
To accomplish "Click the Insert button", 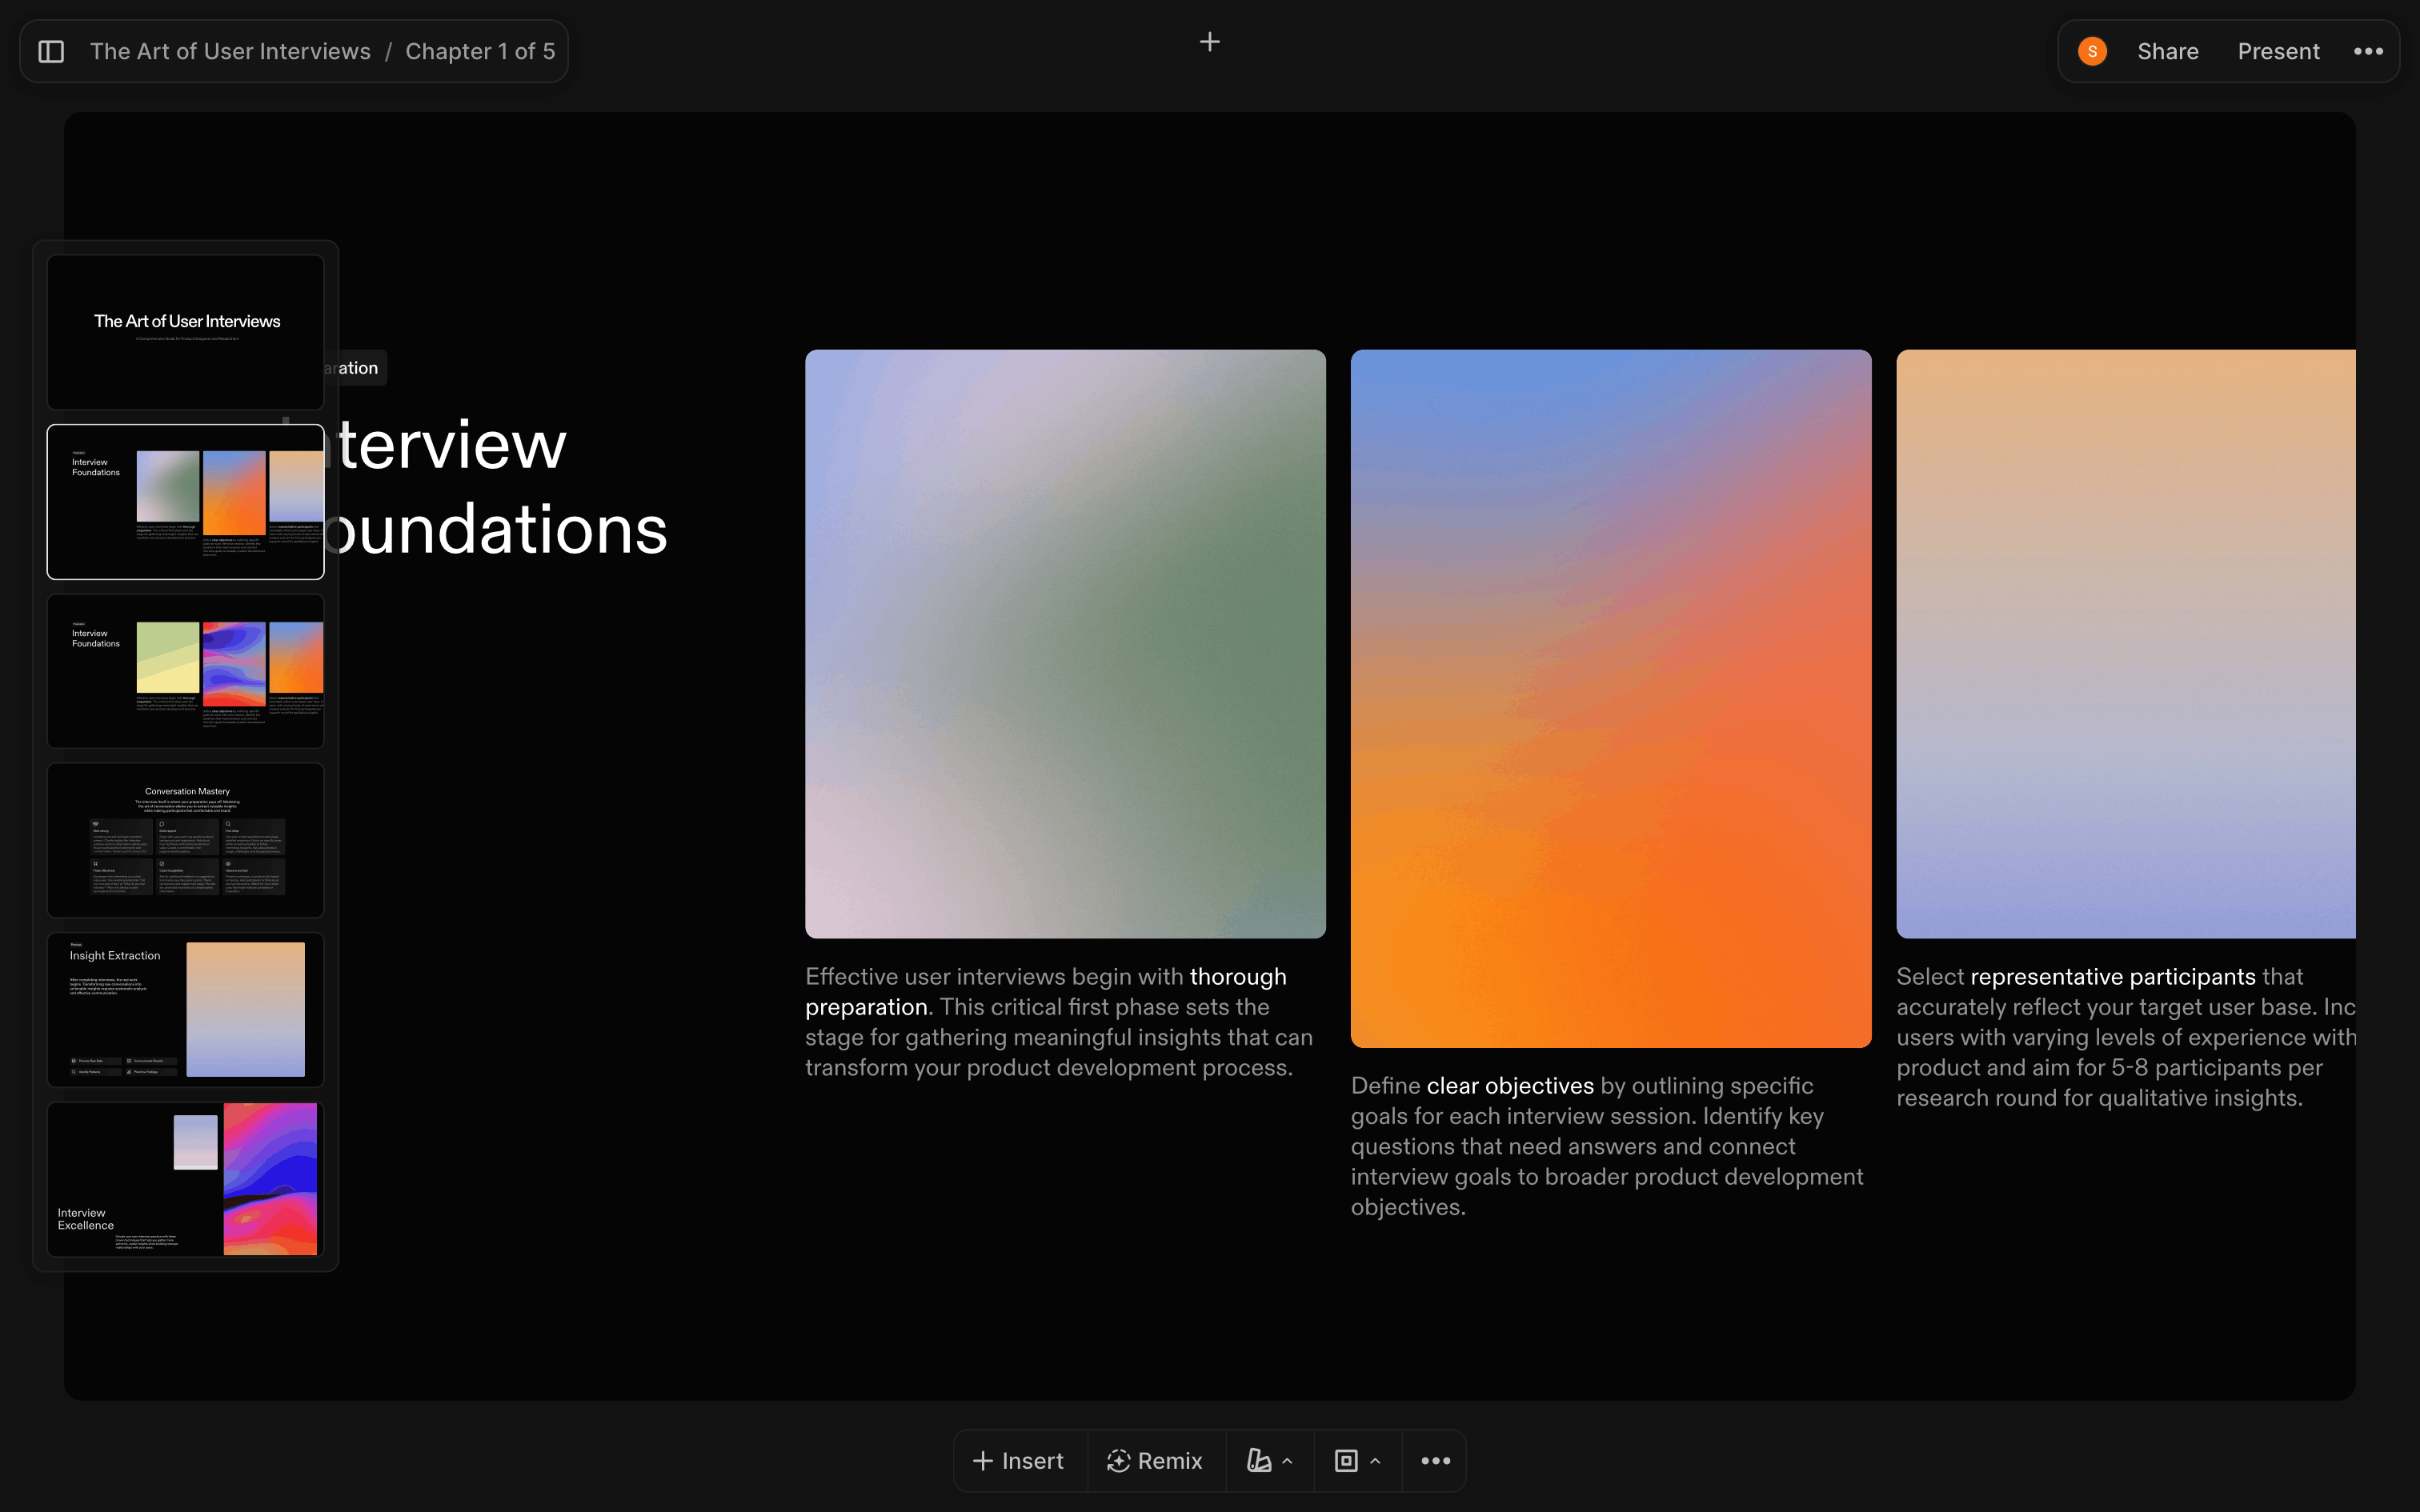I will pos(1018,1461).
